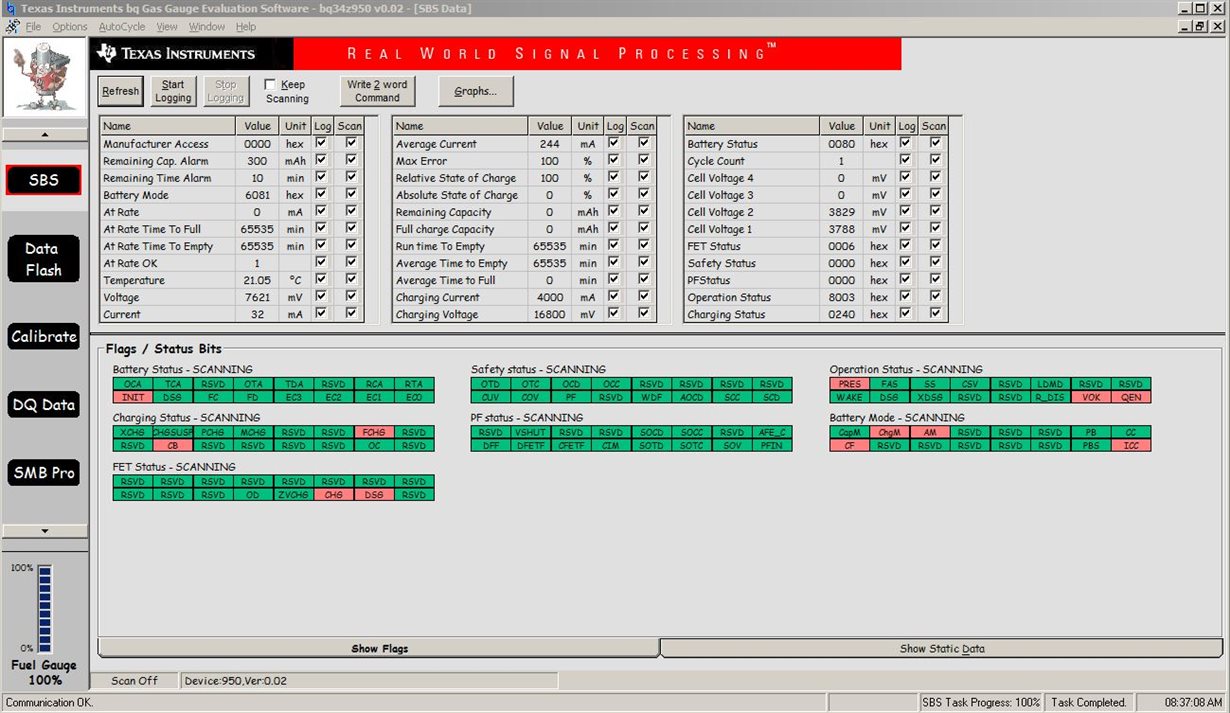The width and height of the screenshot is (1230, 713).
Task: Click the Remaining Cap. Alarm value 300
Action: pyautogui.click(x=257, y=161)
